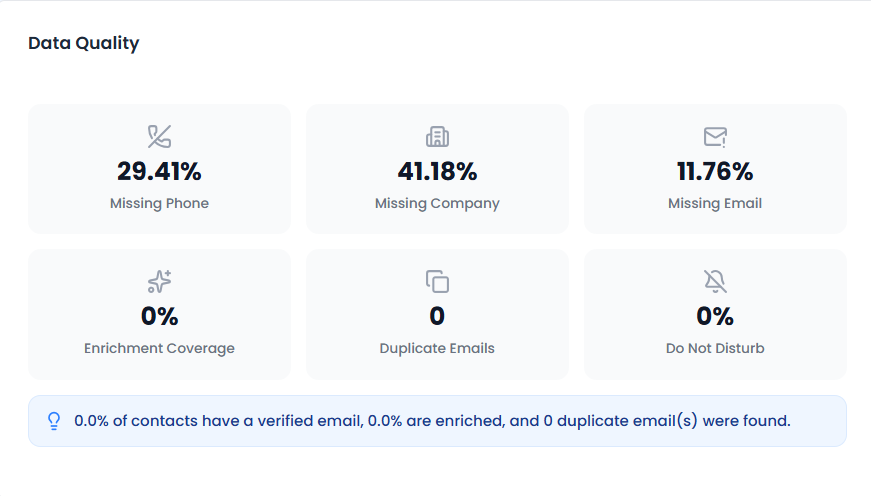Click the 0% value above Do Not Disturb
Viewport: 871px width, 496px height.
click(x=715, y=316)
